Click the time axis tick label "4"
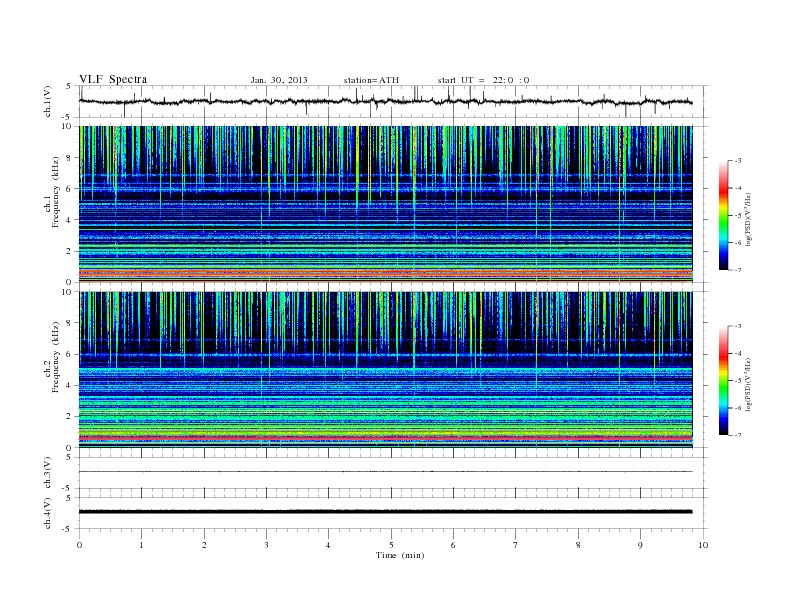Viewport: 792px width, 612px height. 328,545
